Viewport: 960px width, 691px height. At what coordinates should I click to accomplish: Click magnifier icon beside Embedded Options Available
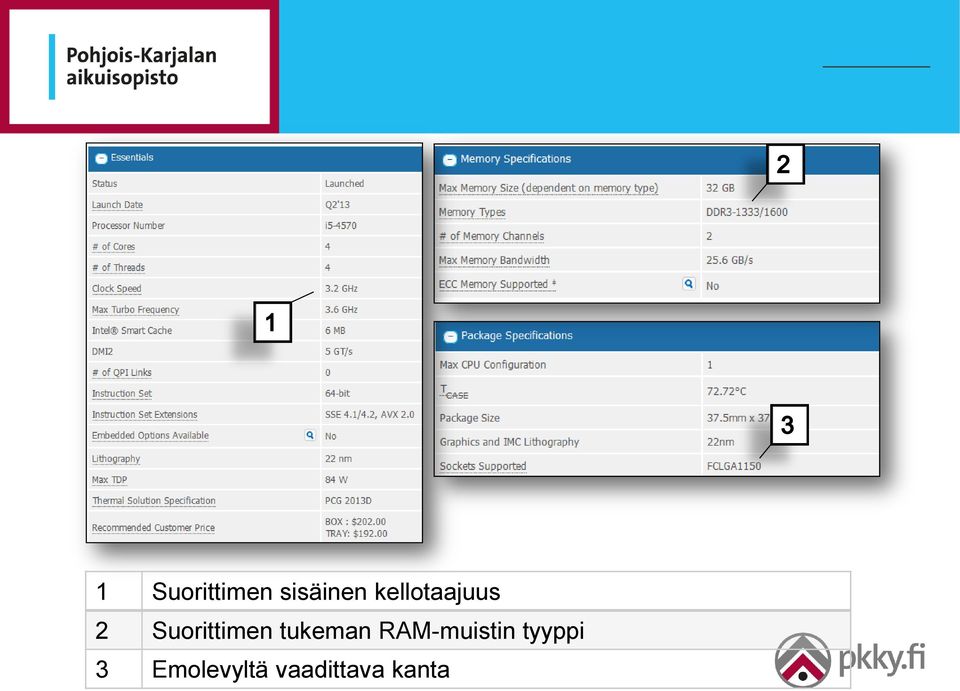click(x=310, y=435)
